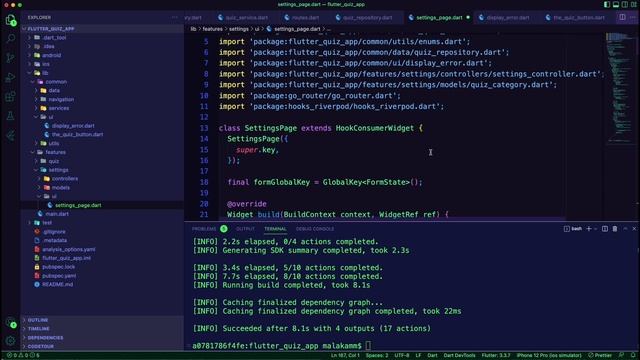Toggle the secondary sidebar layout icon

pos(625,4)
